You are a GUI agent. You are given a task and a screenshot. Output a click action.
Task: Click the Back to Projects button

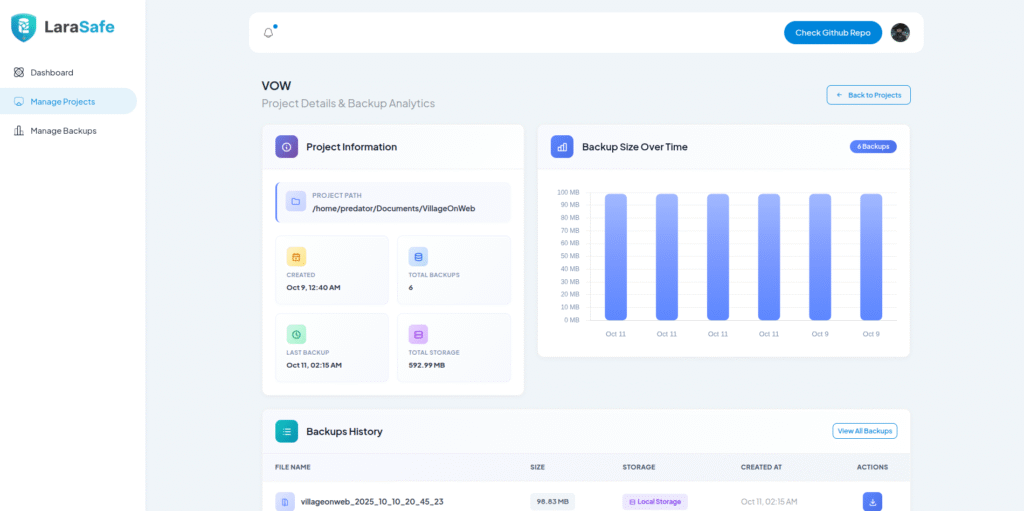868,95
